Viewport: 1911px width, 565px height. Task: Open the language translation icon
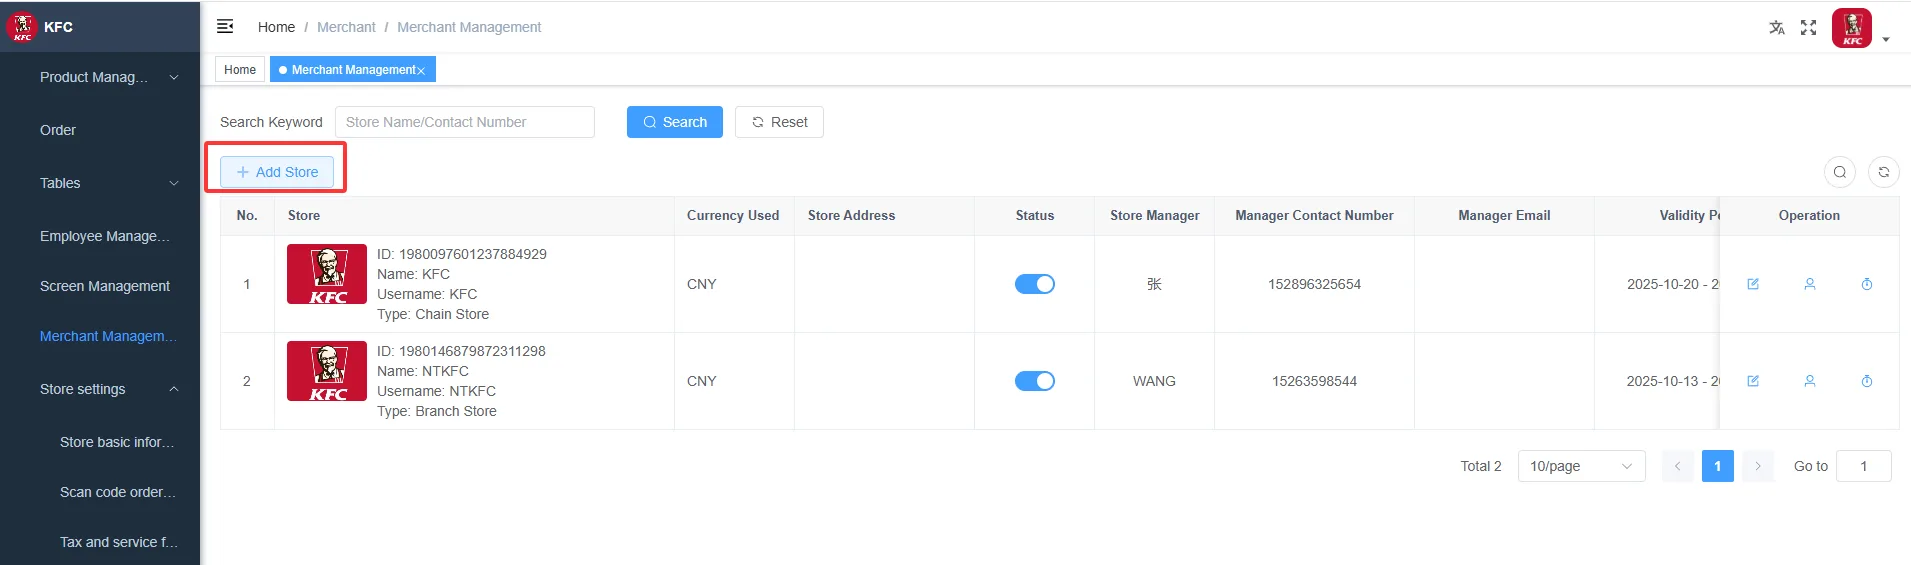click(1776, 27)
